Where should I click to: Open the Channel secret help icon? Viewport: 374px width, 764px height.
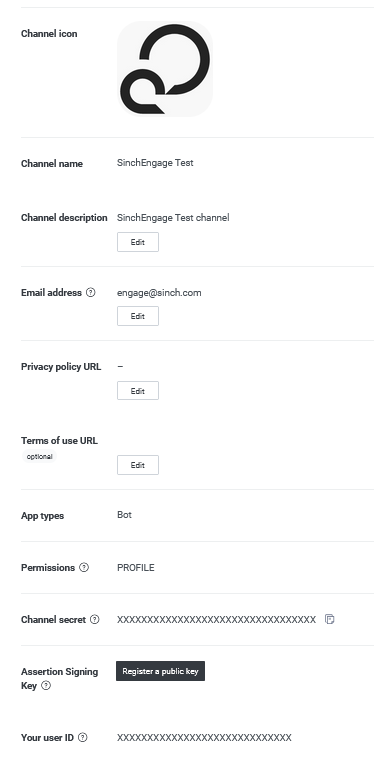95,619
